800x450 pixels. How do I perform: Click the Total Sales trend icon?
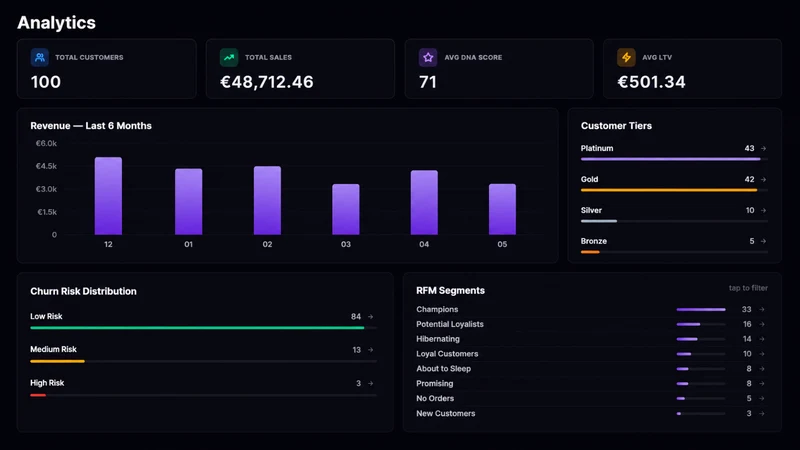click(229, 57)
